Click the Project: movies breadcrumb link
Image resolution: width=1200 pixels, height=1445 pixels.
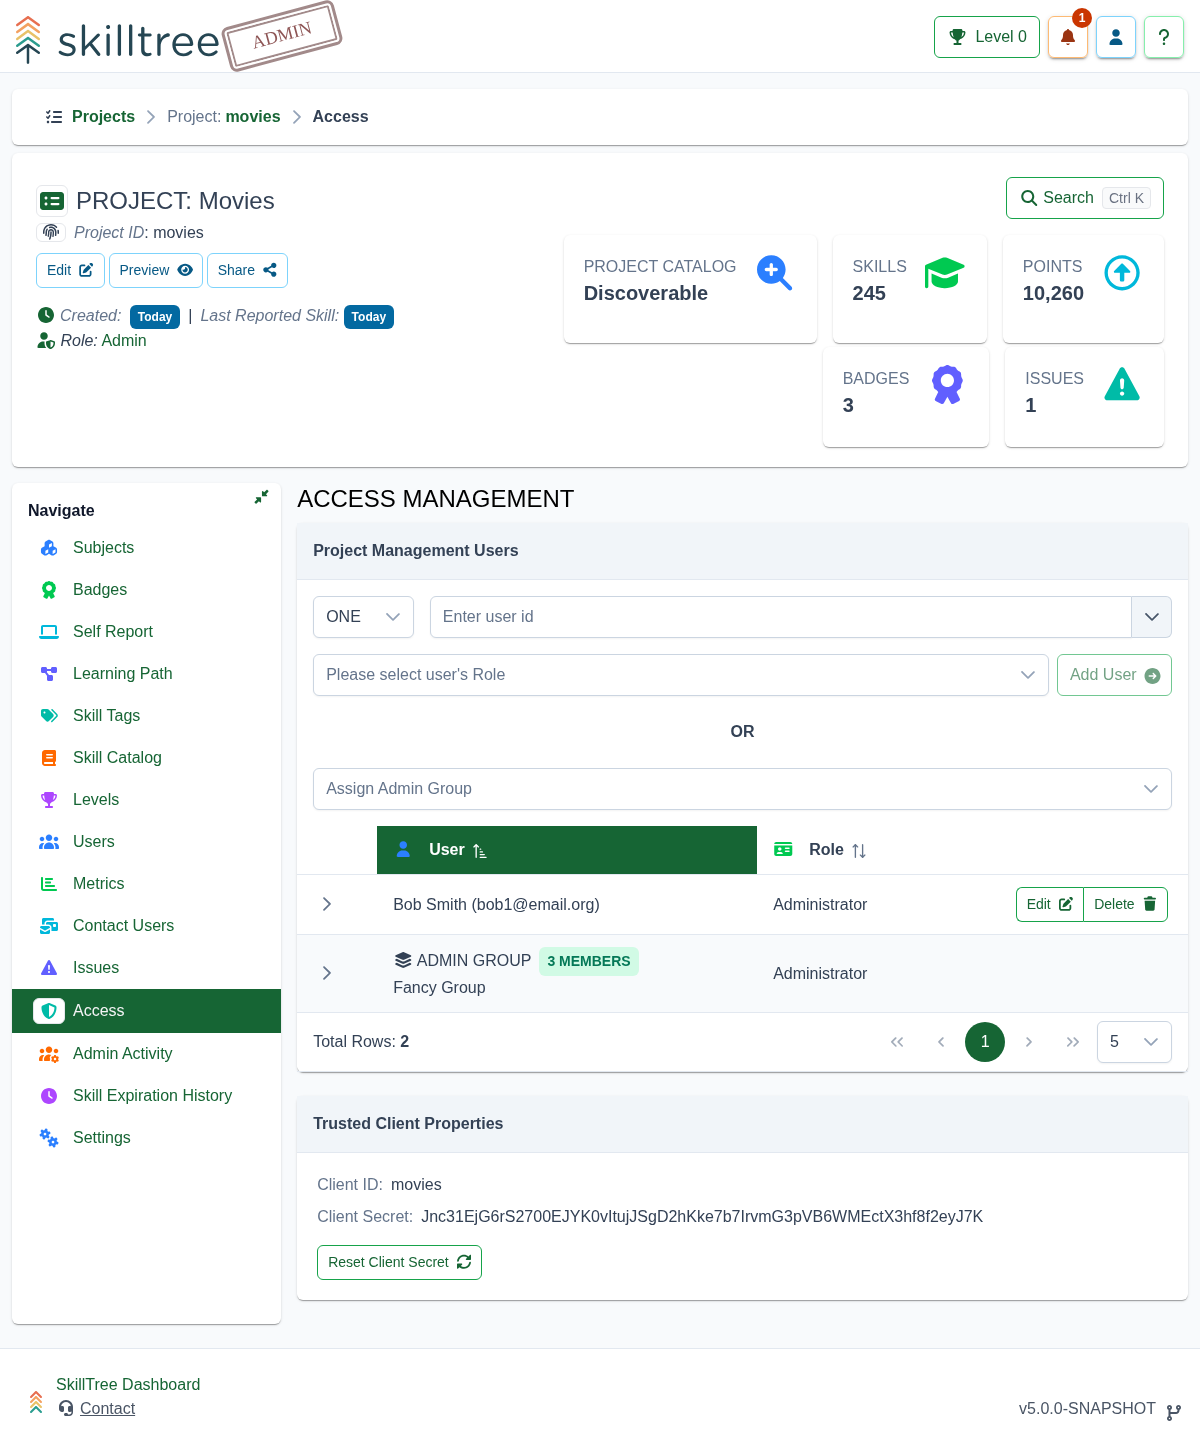pos(224,117)
